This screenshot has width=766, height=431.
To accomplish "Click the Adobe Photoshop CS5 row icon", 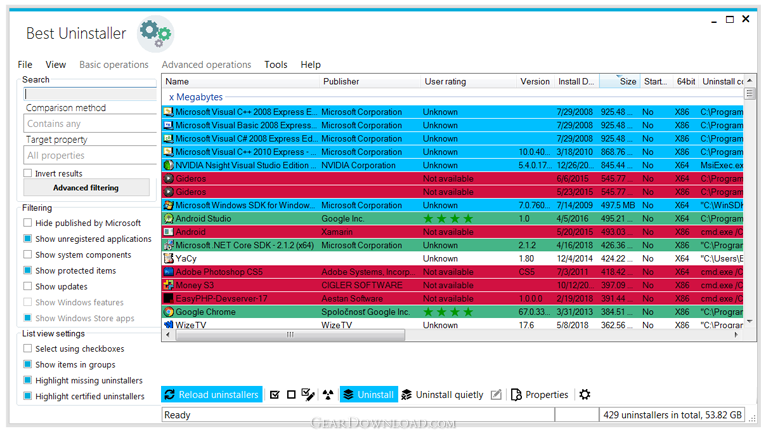I will tap(169, 272).
